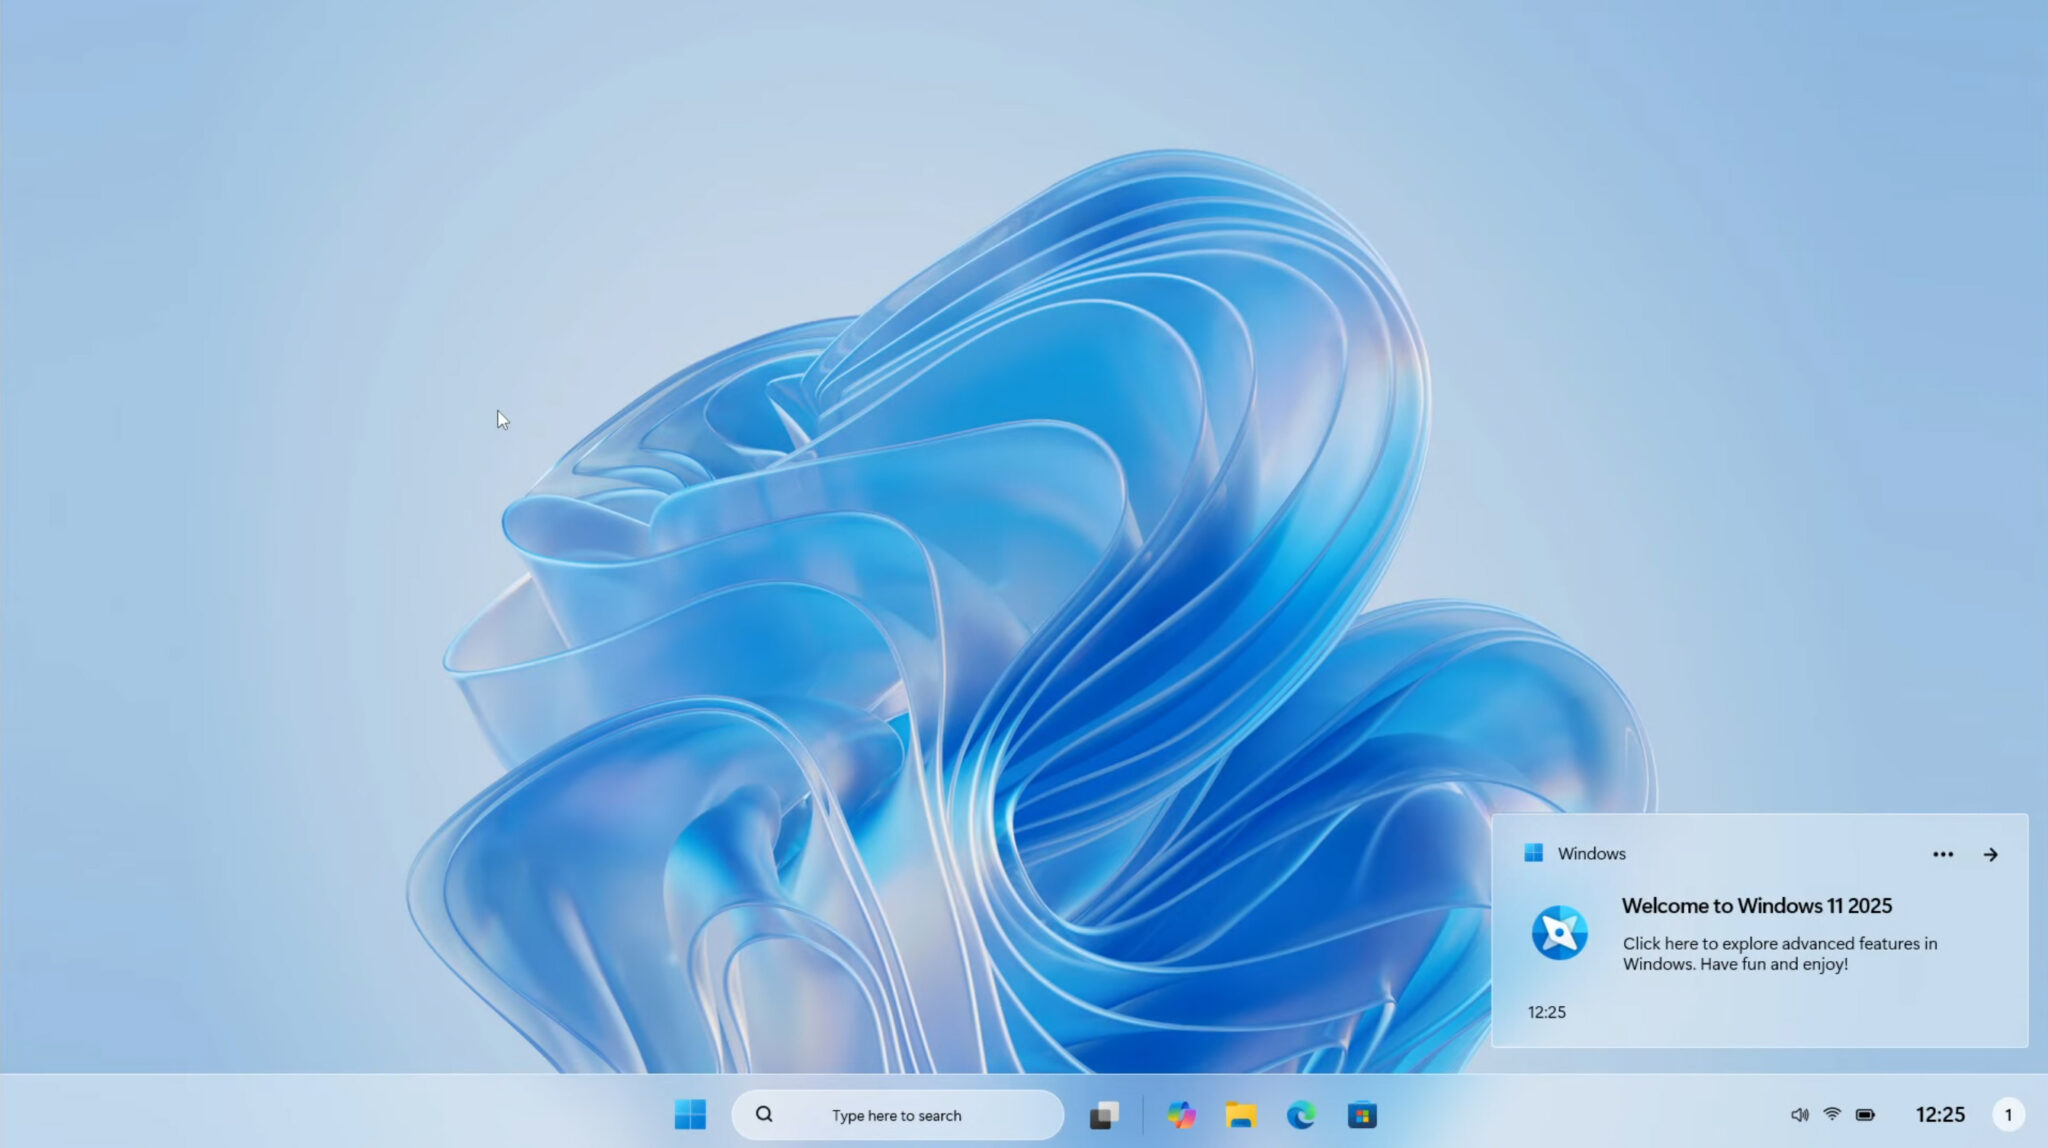Open File Explorer
Screen dimensions: 2048x1148
pos(1242,1114)
